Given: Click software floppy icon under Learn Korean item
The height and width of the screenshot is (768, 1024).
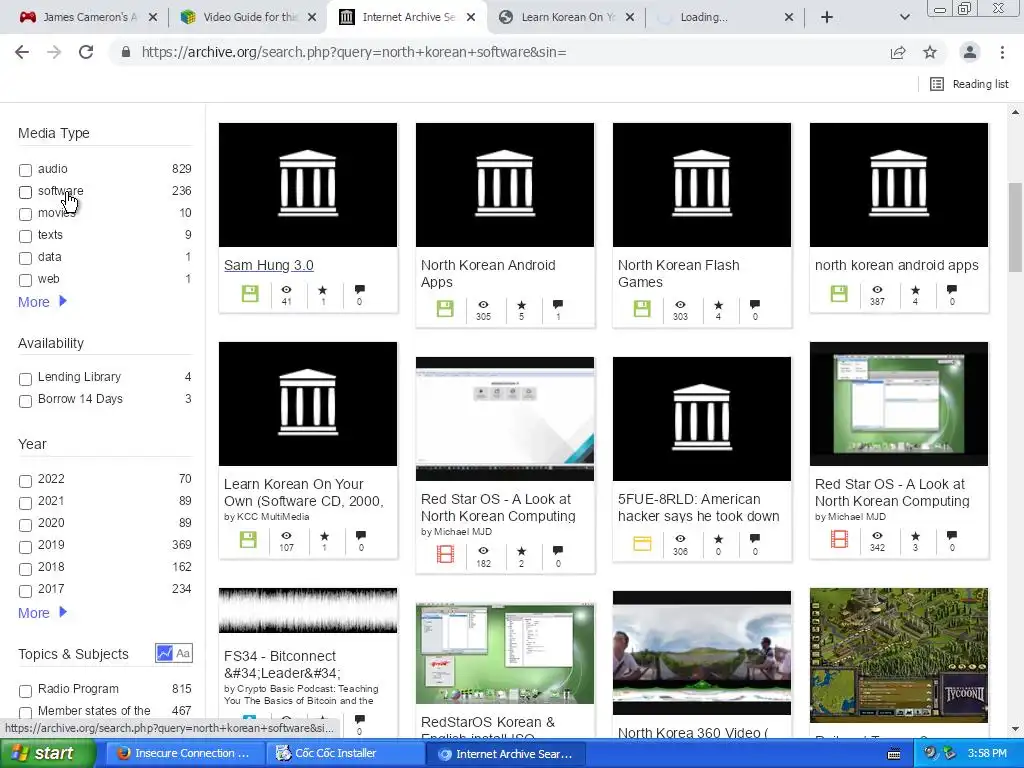Looking at the screenshot, I should (248, 539).
